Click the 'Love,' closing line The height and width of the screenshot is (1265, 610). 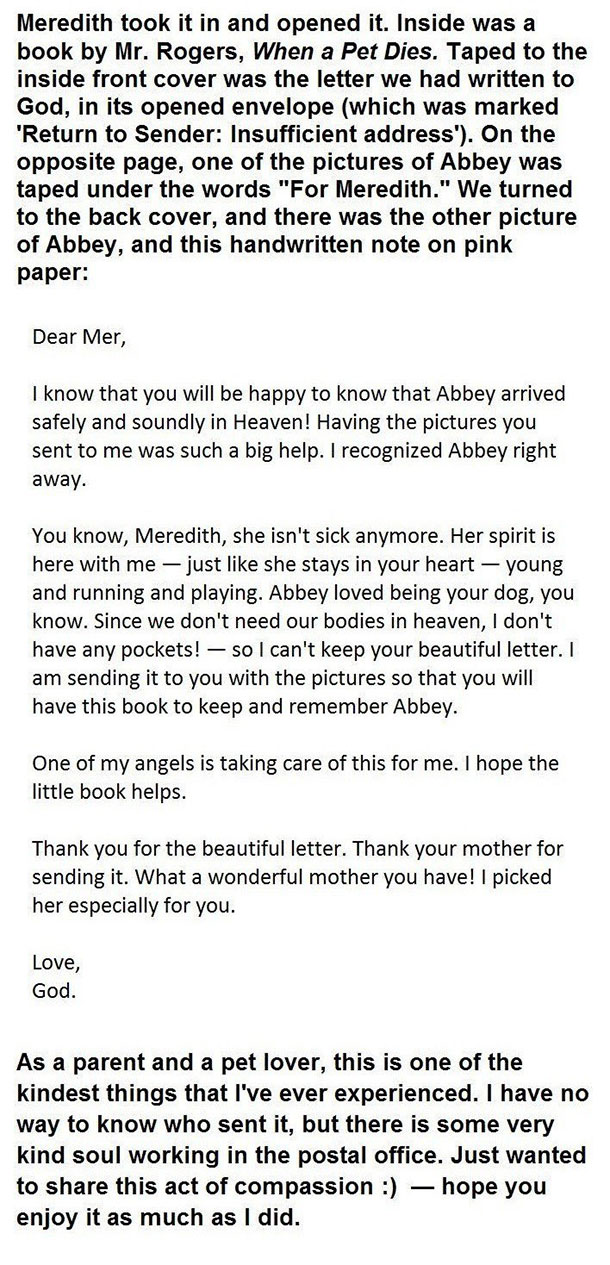pyautogui.click(x=54, y=938)
